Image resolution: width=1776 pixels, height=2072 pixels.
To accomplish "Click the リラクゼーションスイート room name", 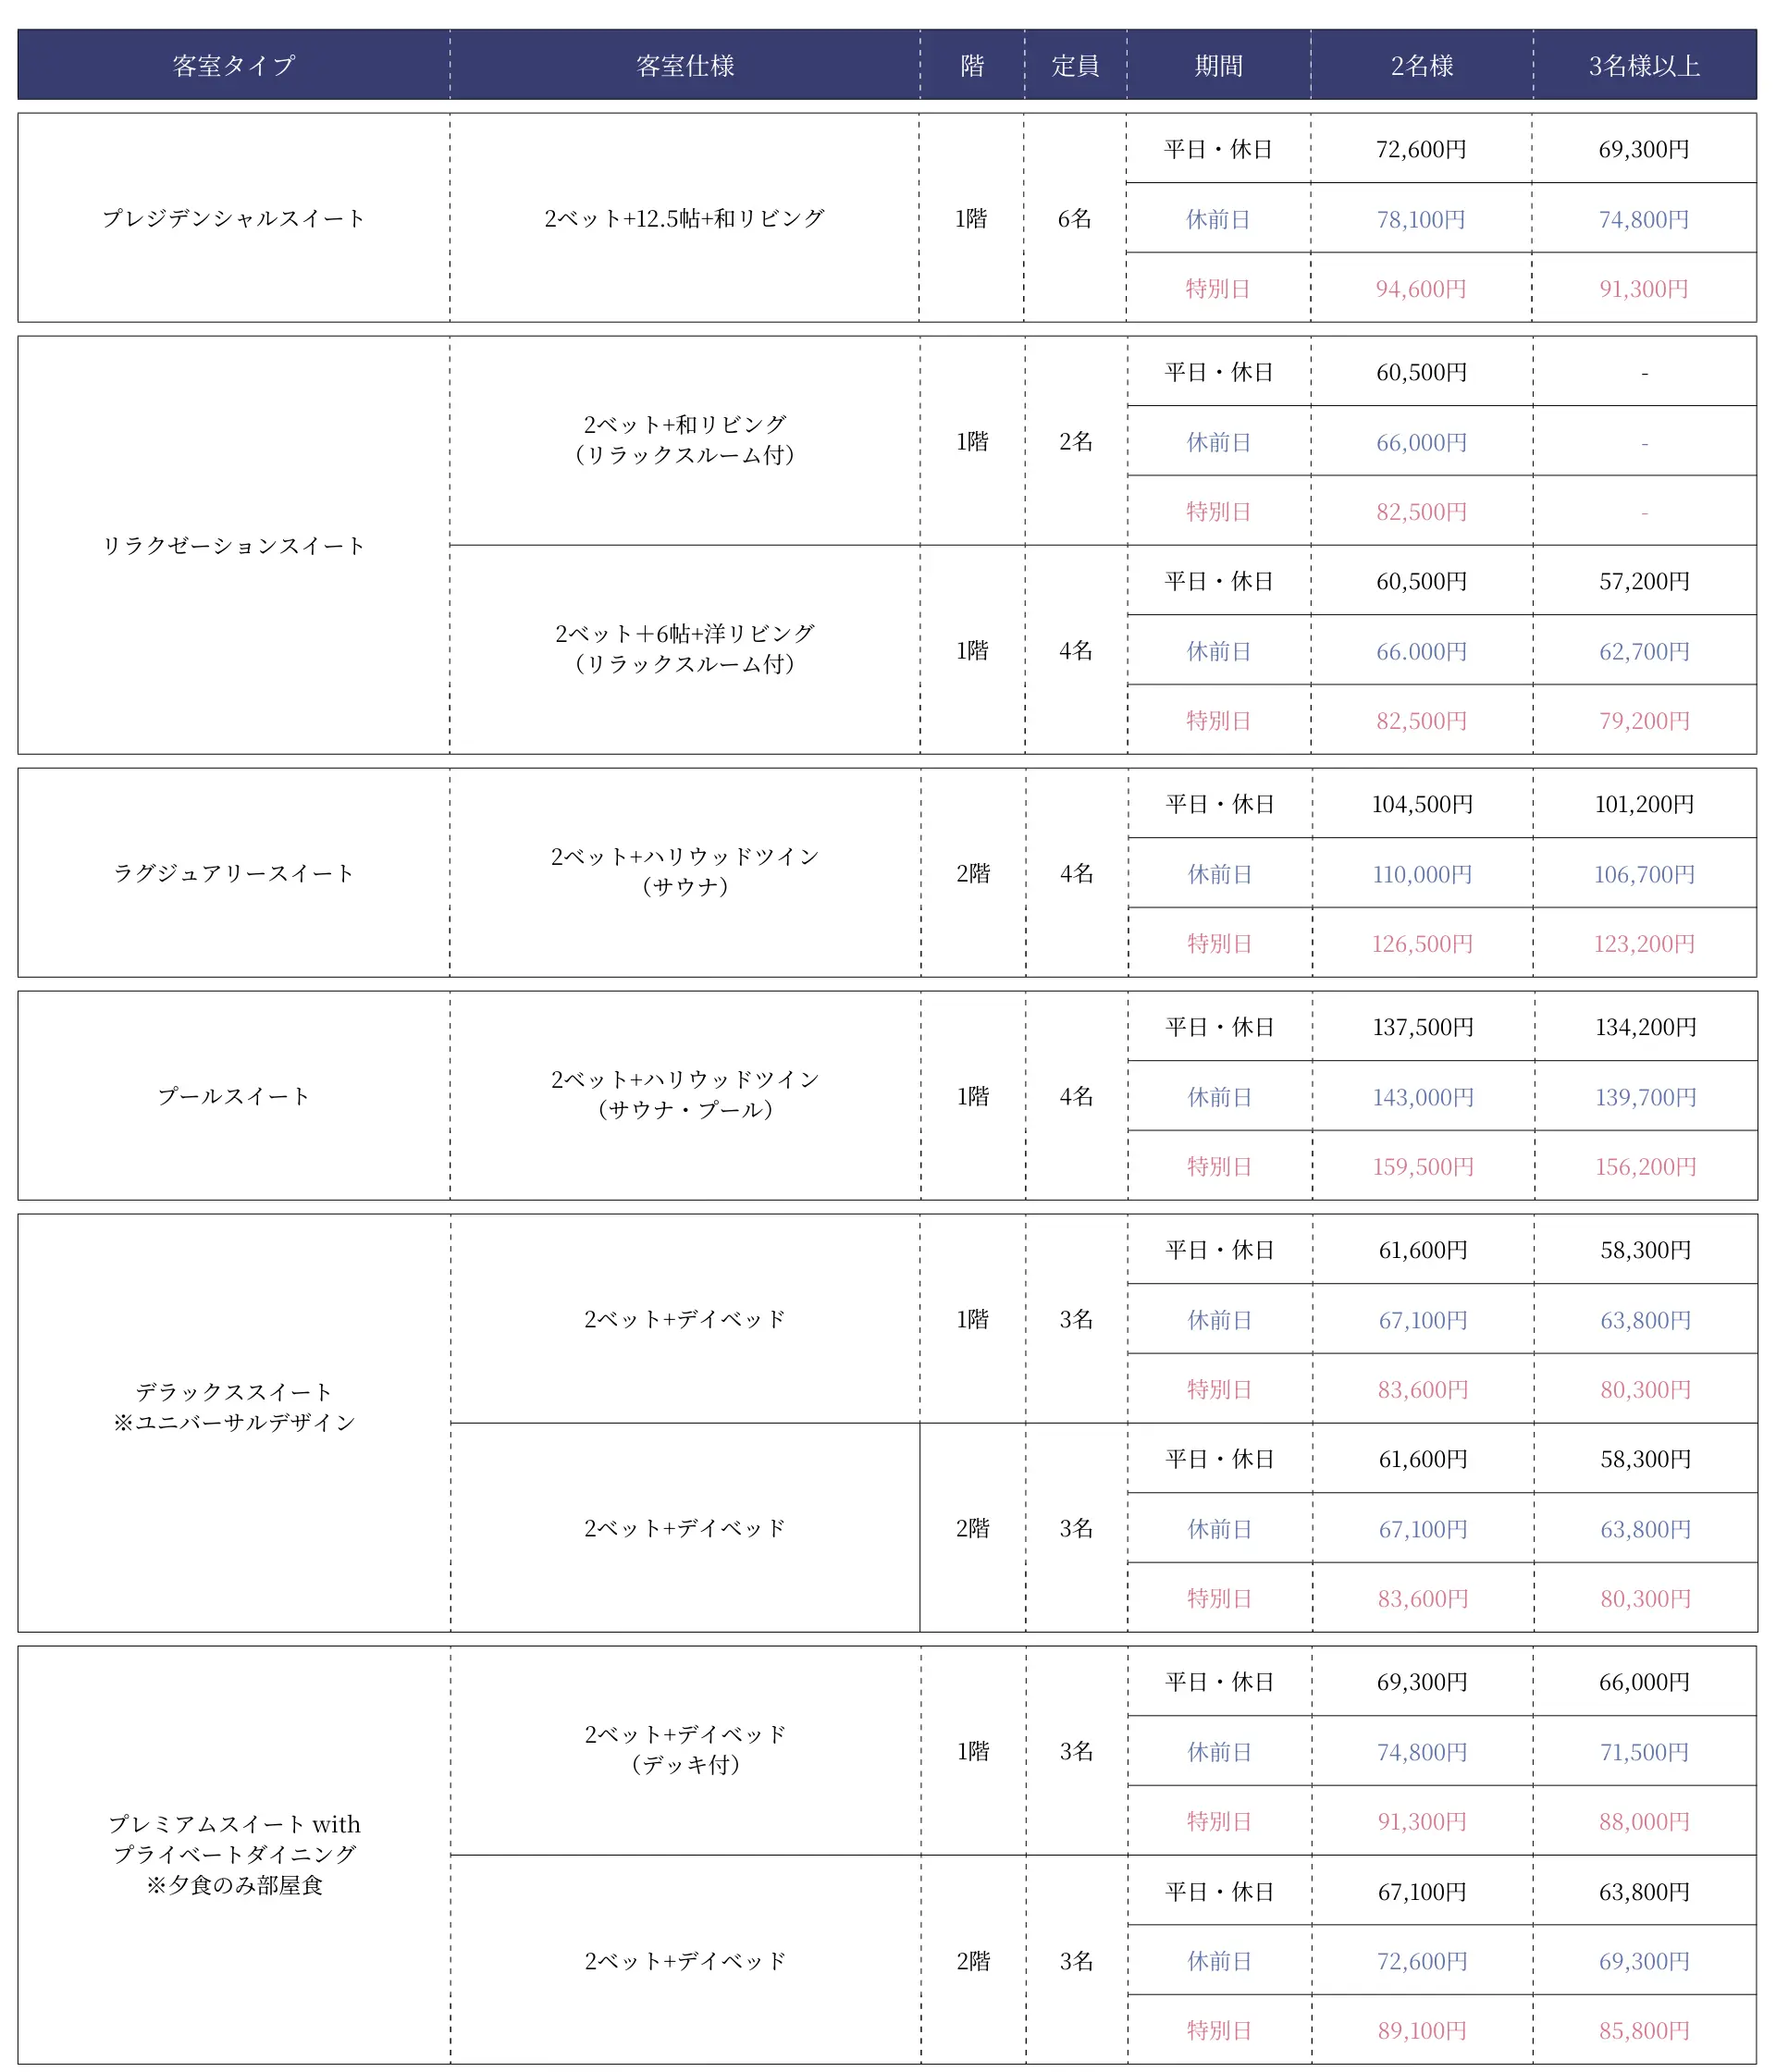I will [233, 545].
